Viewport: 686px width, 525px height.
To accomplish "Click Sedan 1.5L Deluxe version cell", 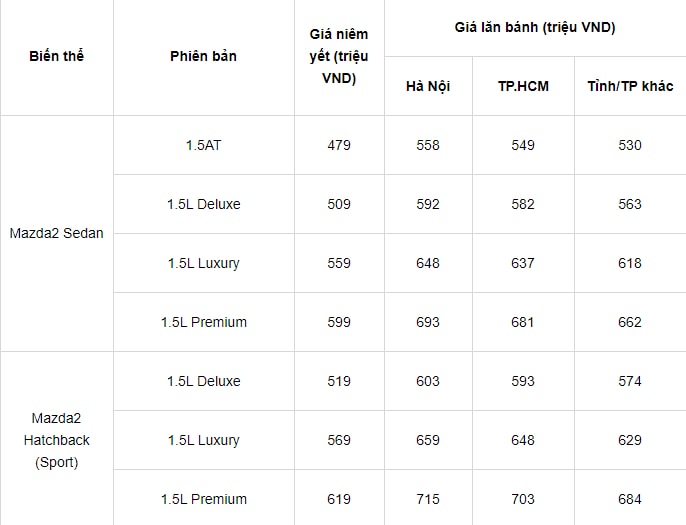I will [x=203, y=204].
